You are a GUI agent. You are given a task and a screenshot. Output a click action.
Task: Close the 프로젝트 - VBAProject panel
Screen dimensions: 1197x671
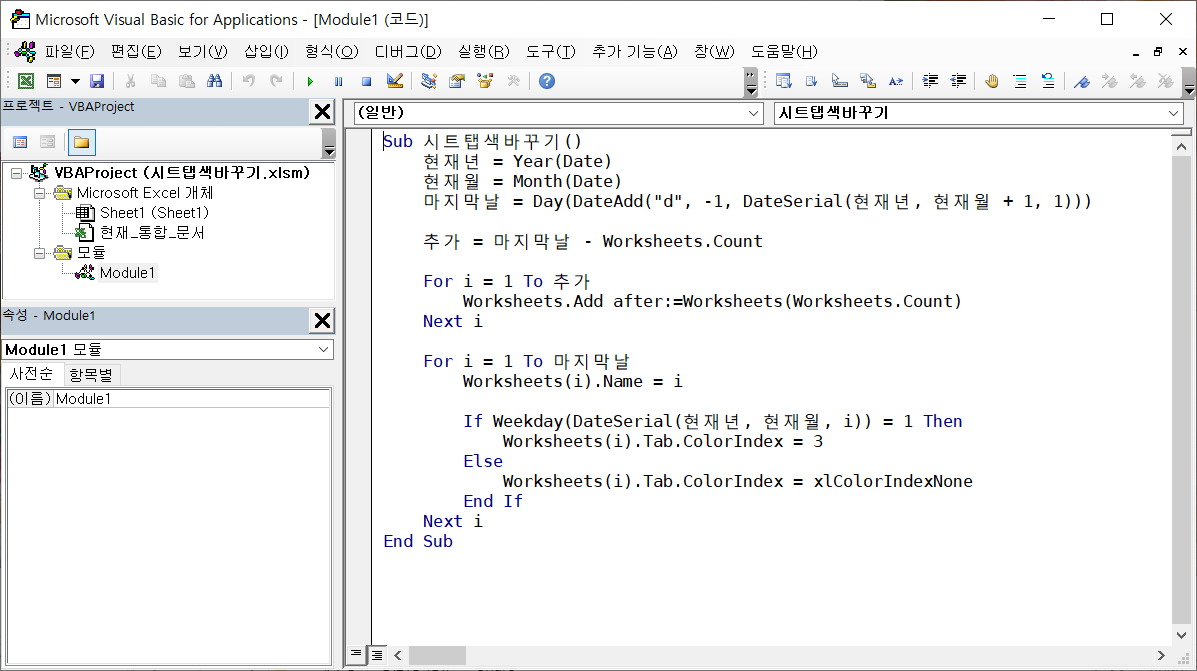click(323, 111)
